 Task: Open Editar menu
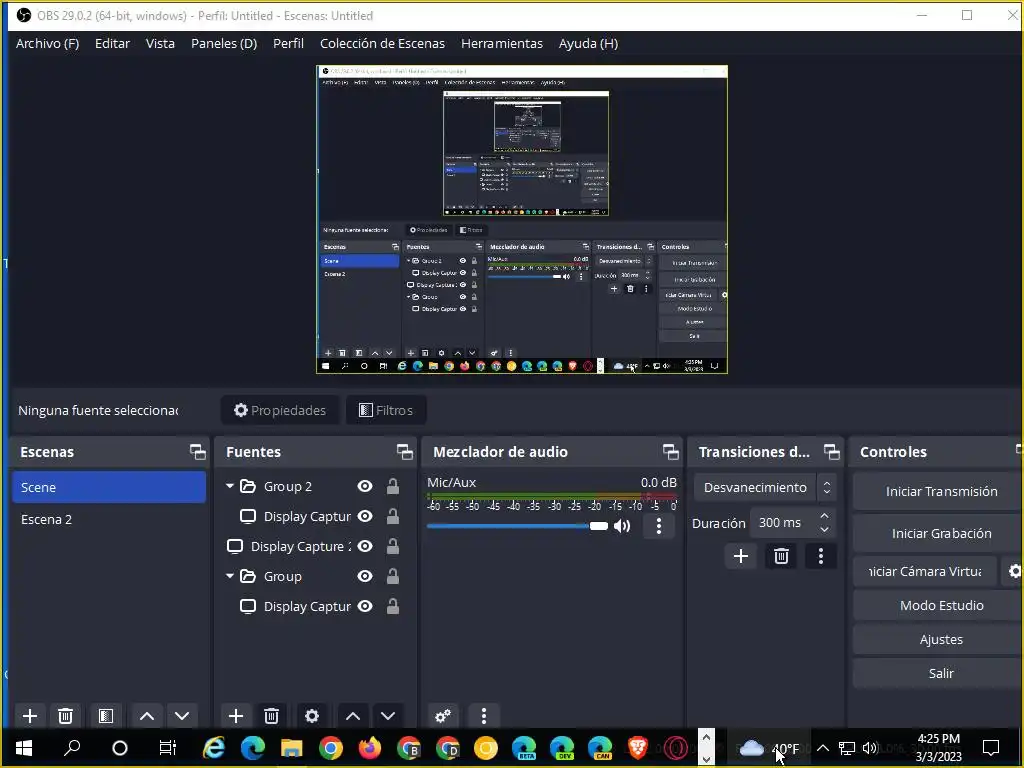tap(112, 43)
